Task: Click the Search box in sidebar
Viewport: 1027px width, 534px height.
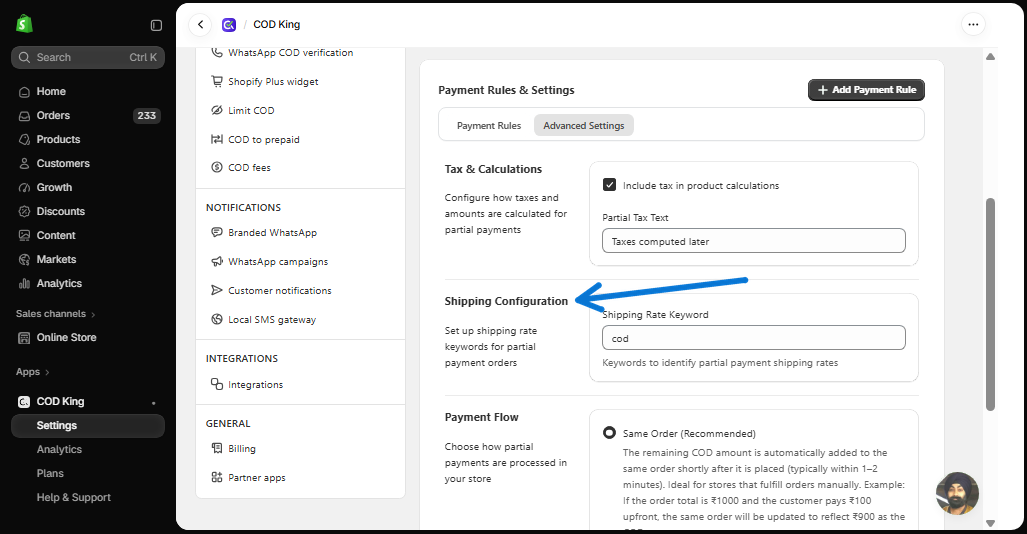Action: click(88, 58)
